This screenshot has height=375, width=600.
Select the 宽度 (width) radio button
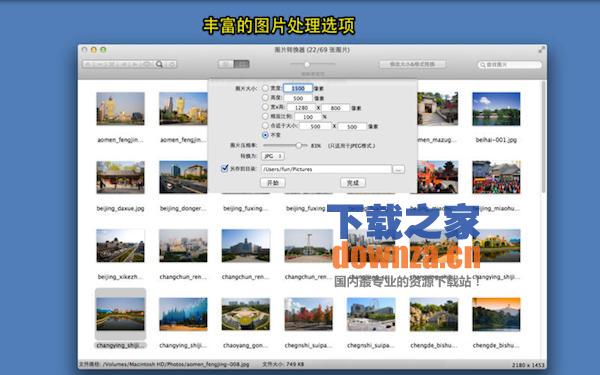click(265, 88)
